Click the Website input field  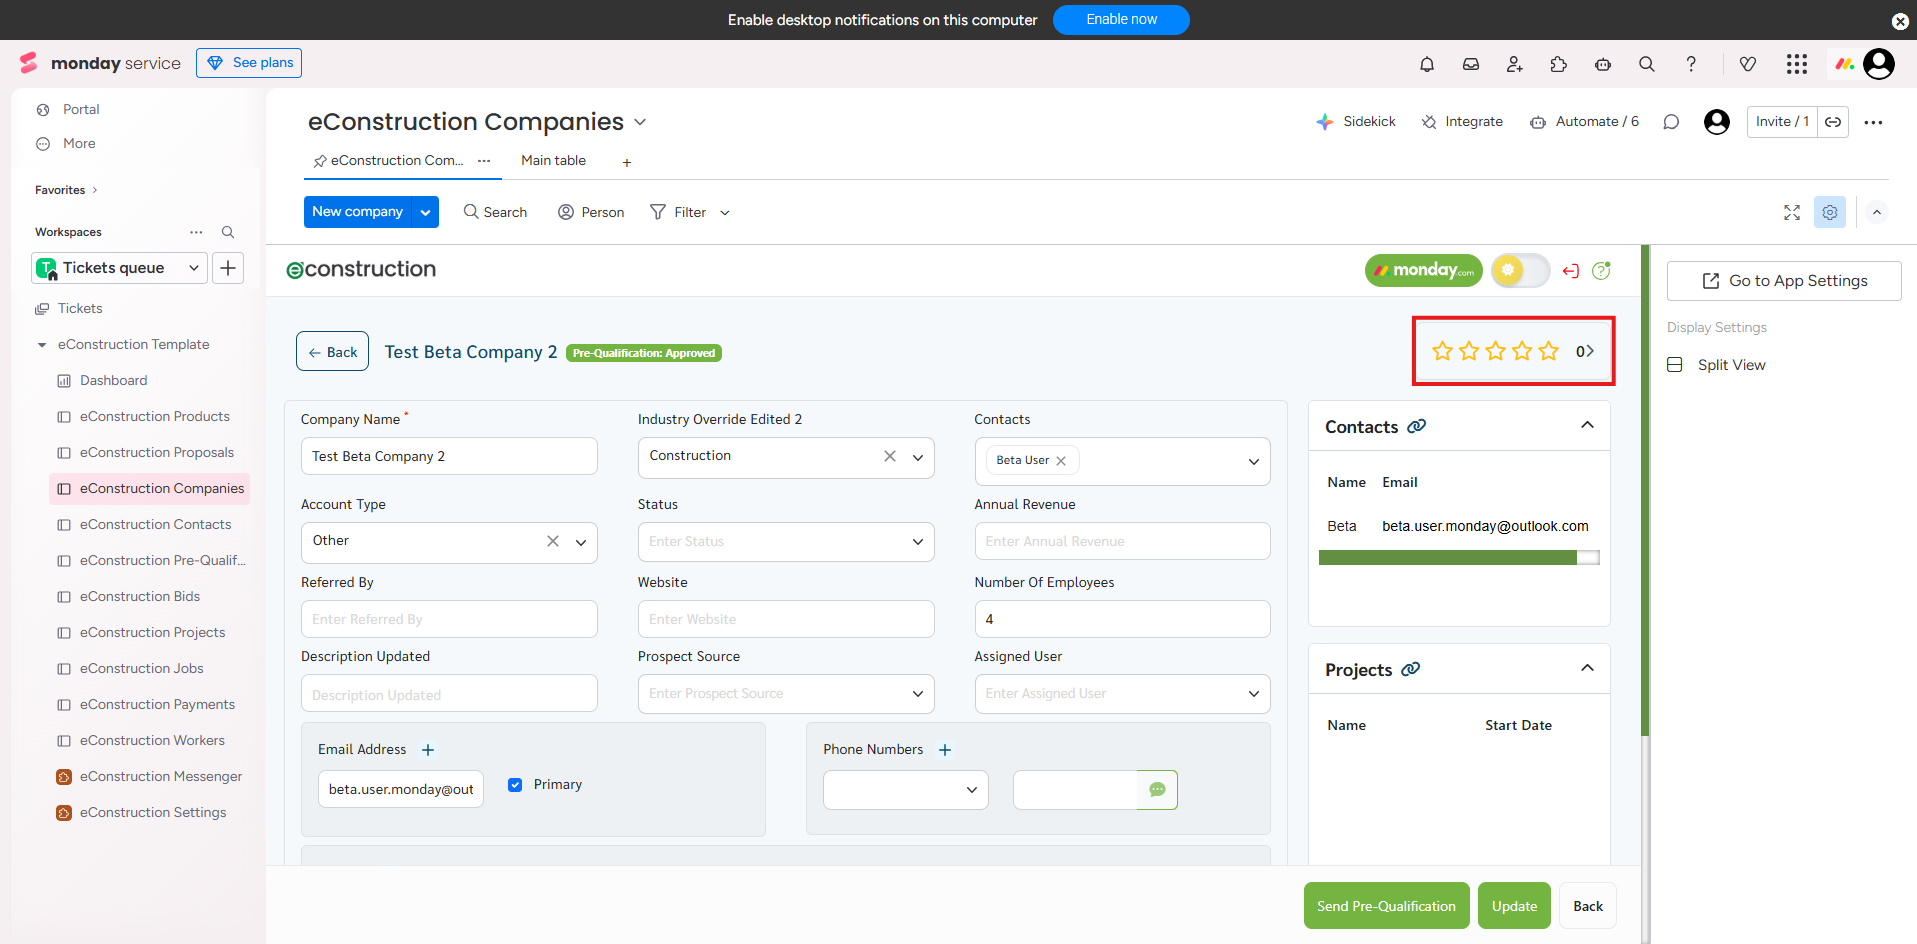tap(786, 619)
